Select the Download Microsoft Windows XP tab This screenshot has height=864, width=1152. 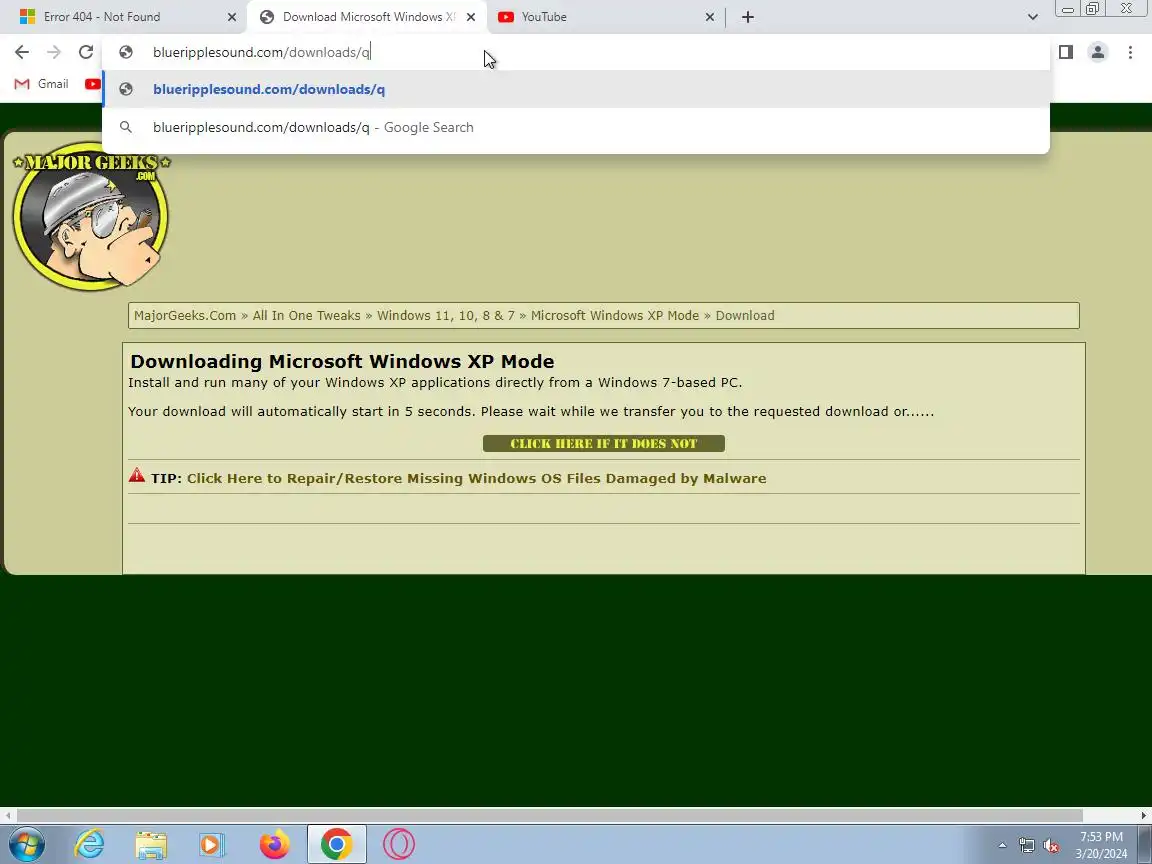[x=361, y=17]
